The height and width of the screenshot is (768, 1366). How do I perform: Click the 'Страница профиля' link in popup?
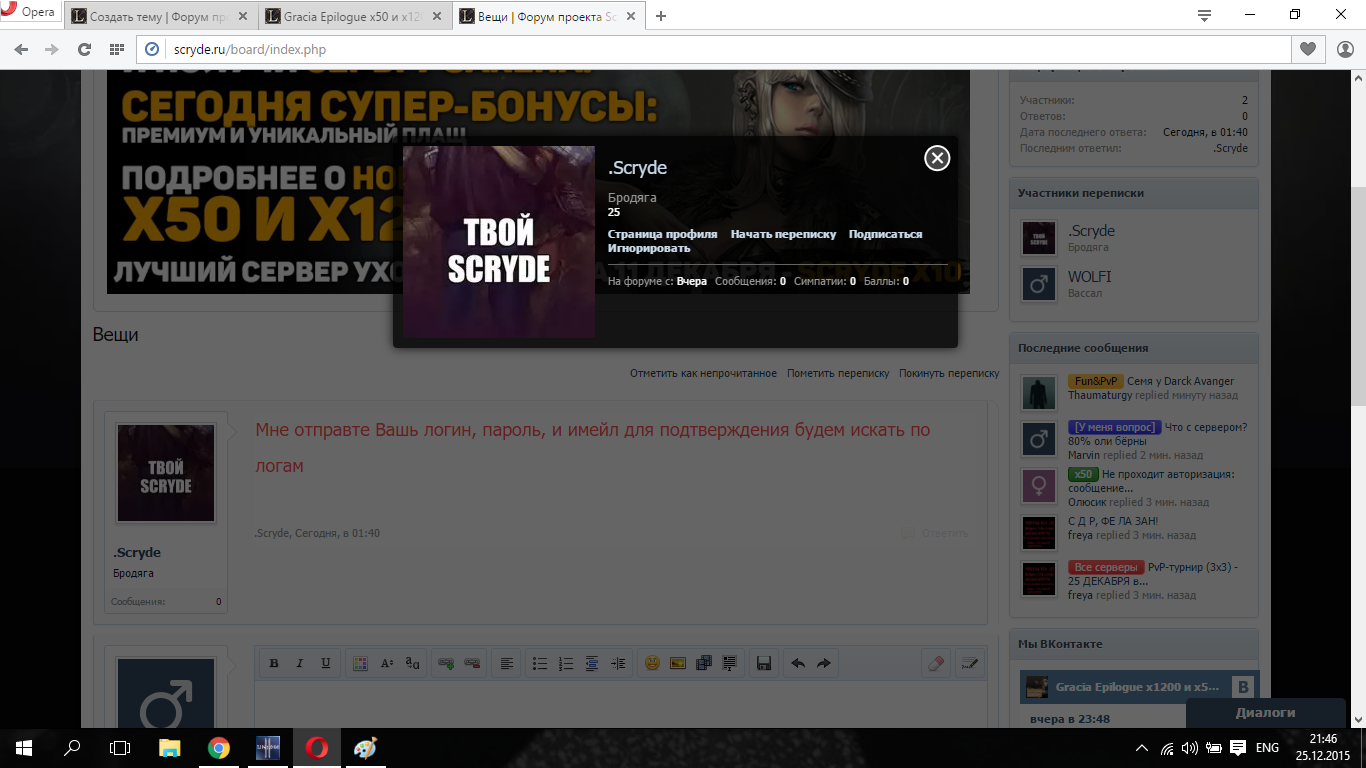point(662,234)
